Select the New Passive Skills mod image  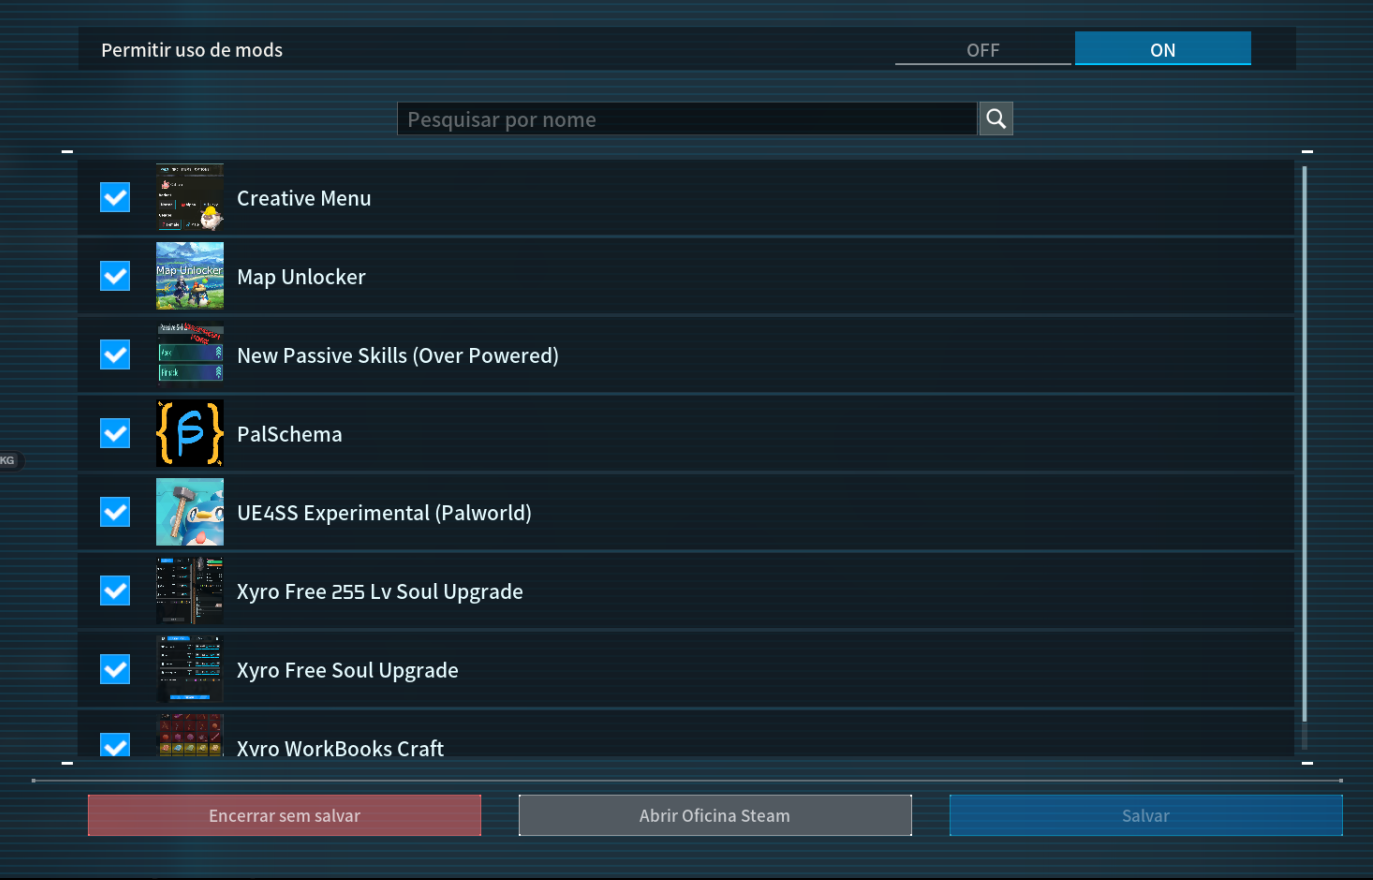point(189,354)
